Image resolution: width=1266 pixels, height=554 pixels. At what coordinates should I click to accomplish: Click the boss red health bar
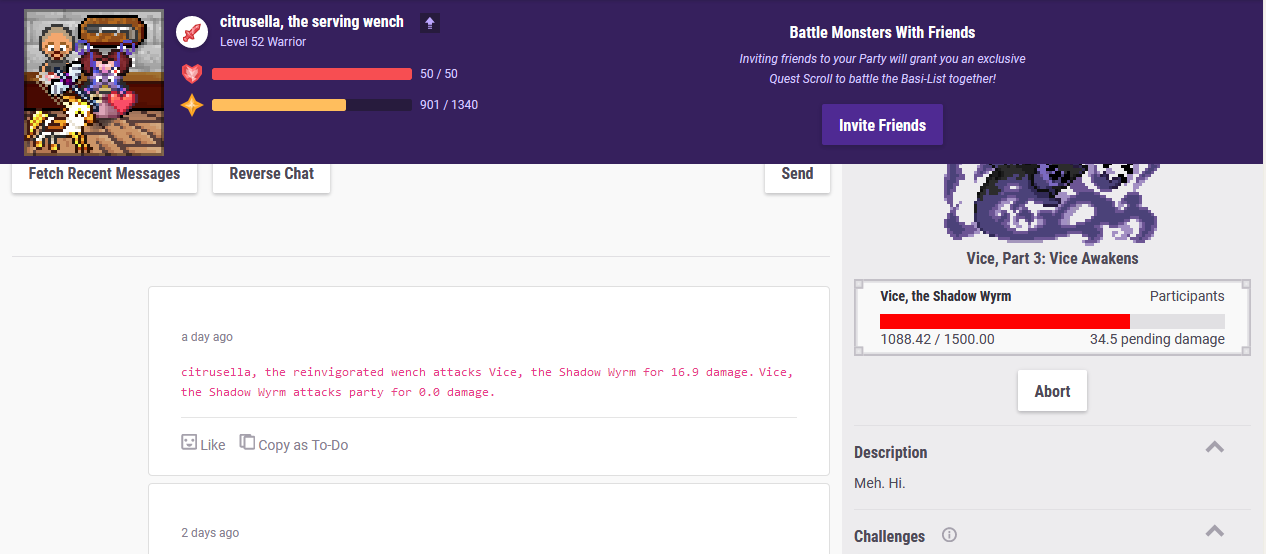tap(1052, 321)
